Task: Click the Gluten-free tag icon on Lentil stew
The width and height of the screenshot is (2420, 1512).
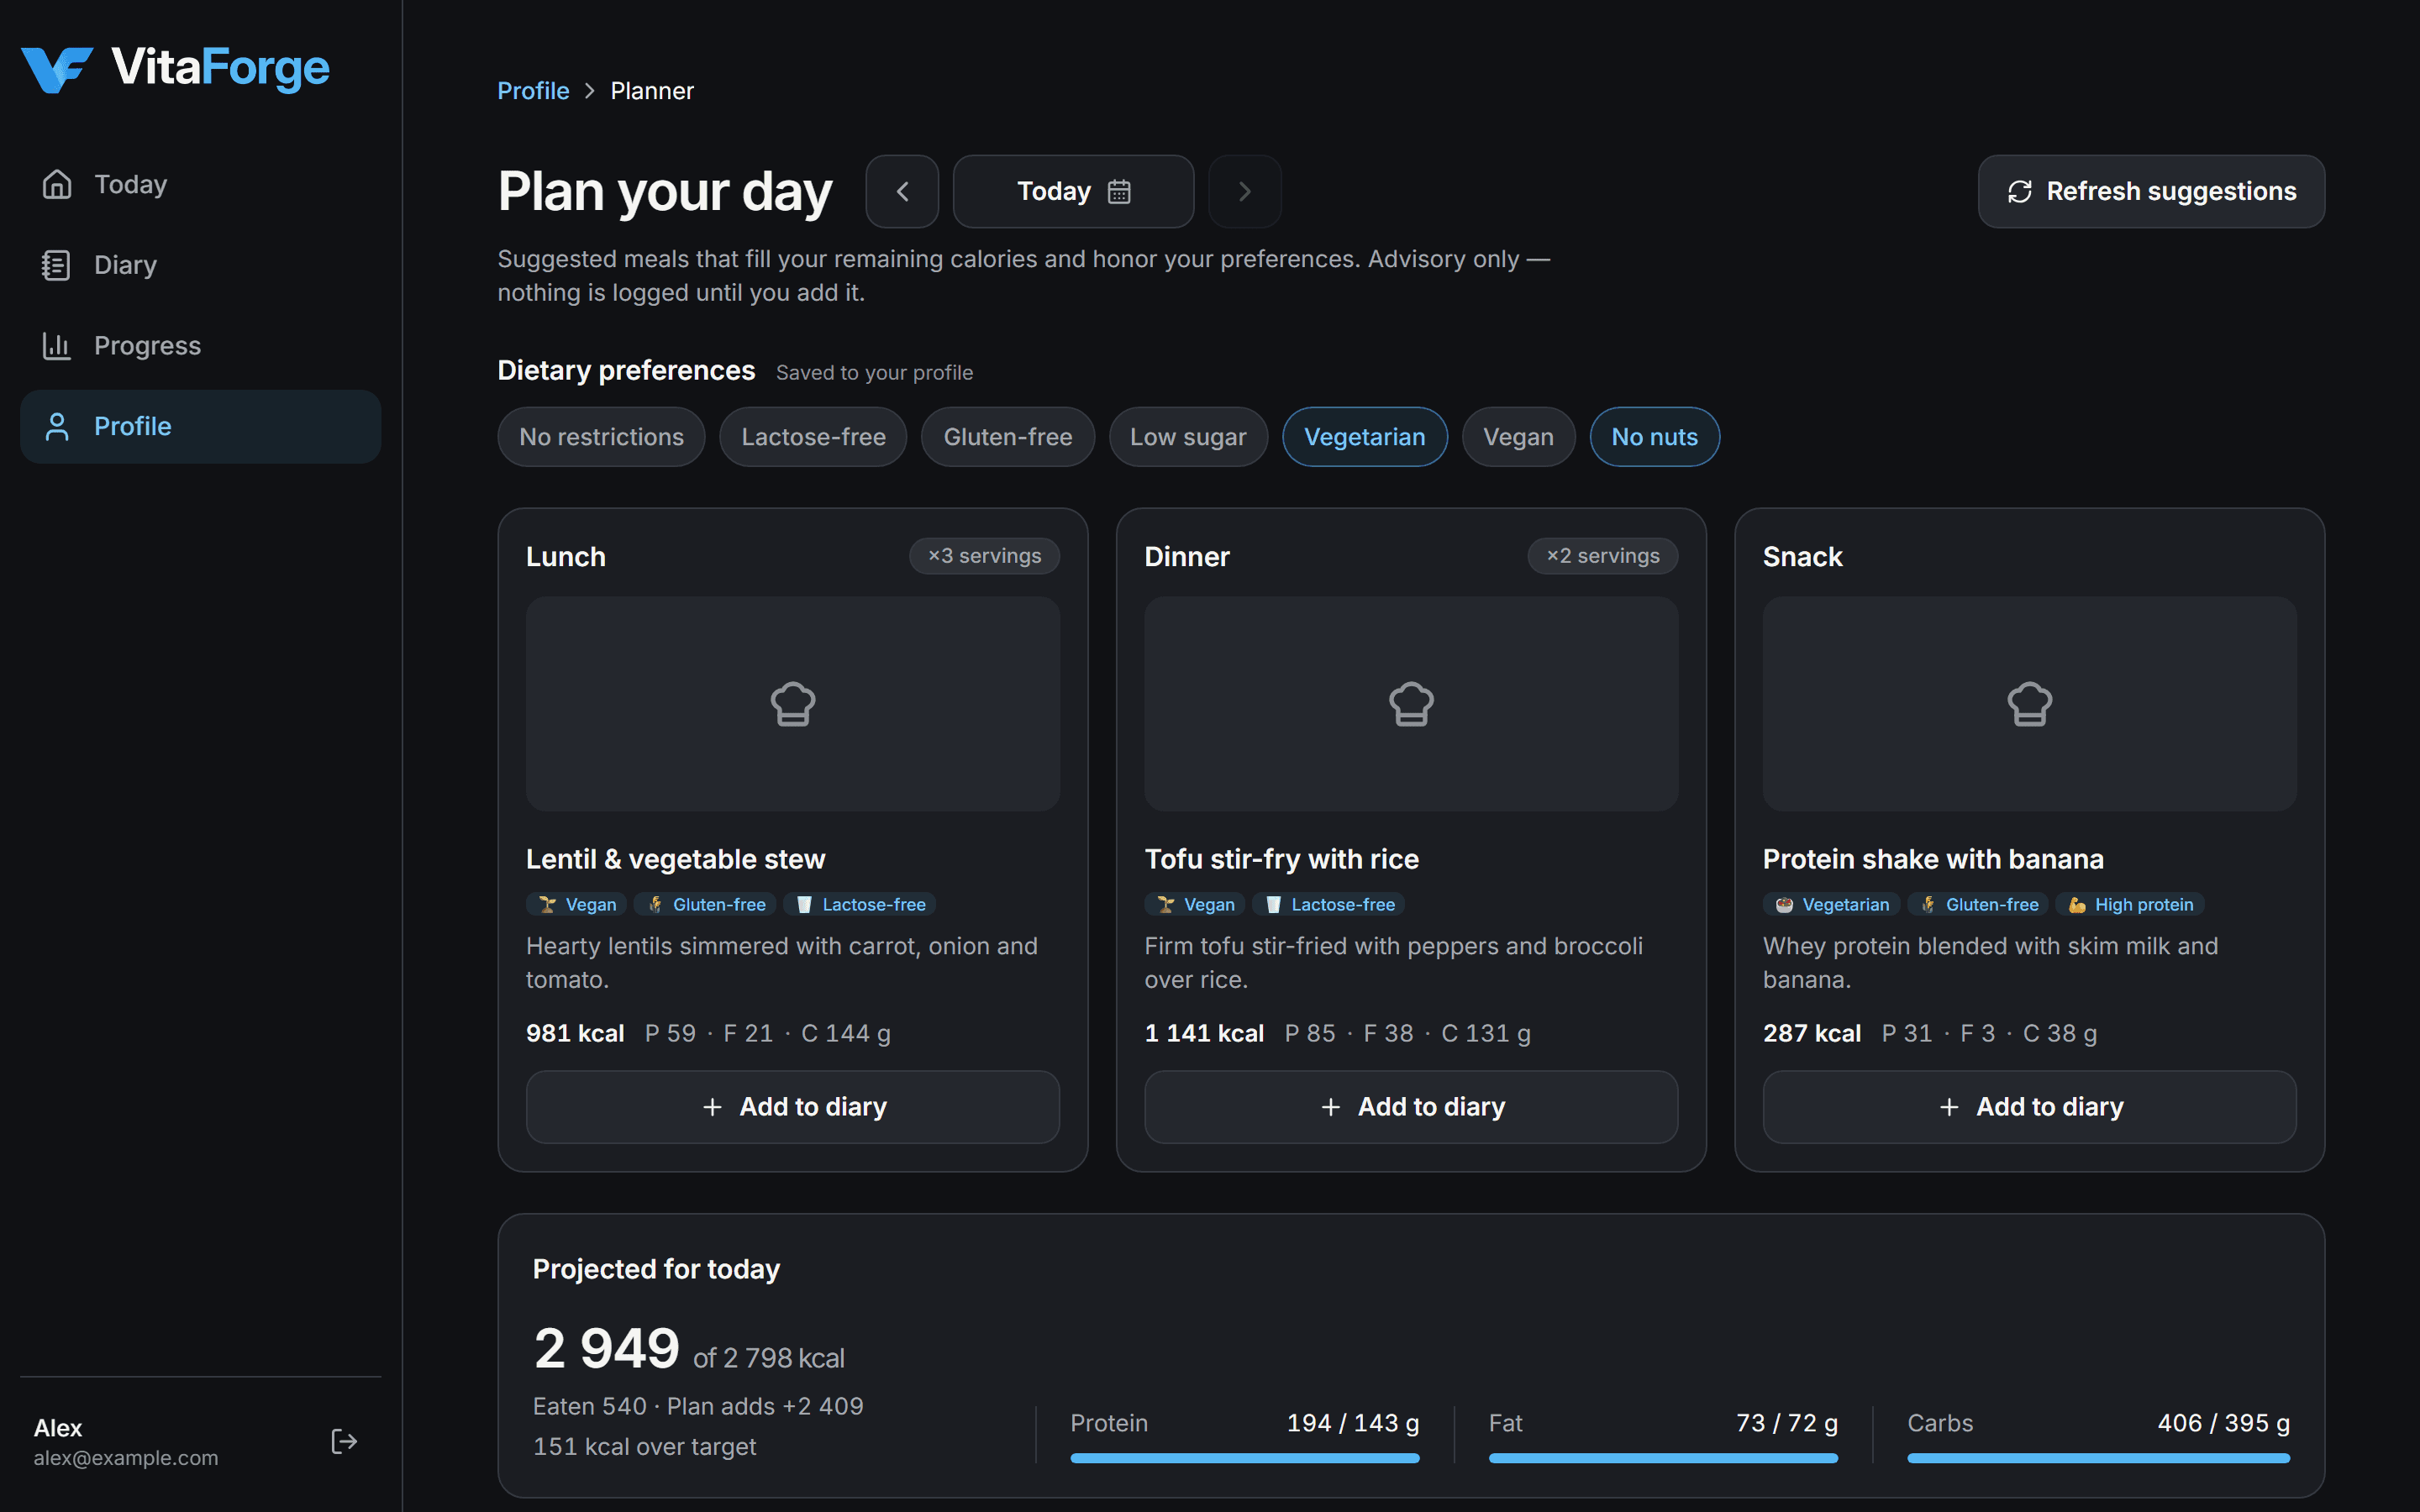Action: click(x=655, y=904)
